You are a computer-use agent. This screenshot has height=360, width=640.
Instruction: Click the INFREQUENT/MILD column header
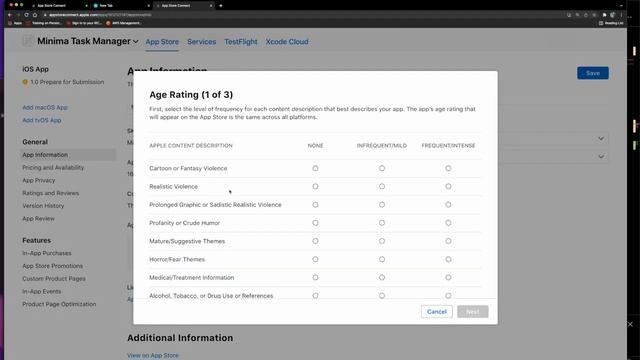(x=382, y=146)
